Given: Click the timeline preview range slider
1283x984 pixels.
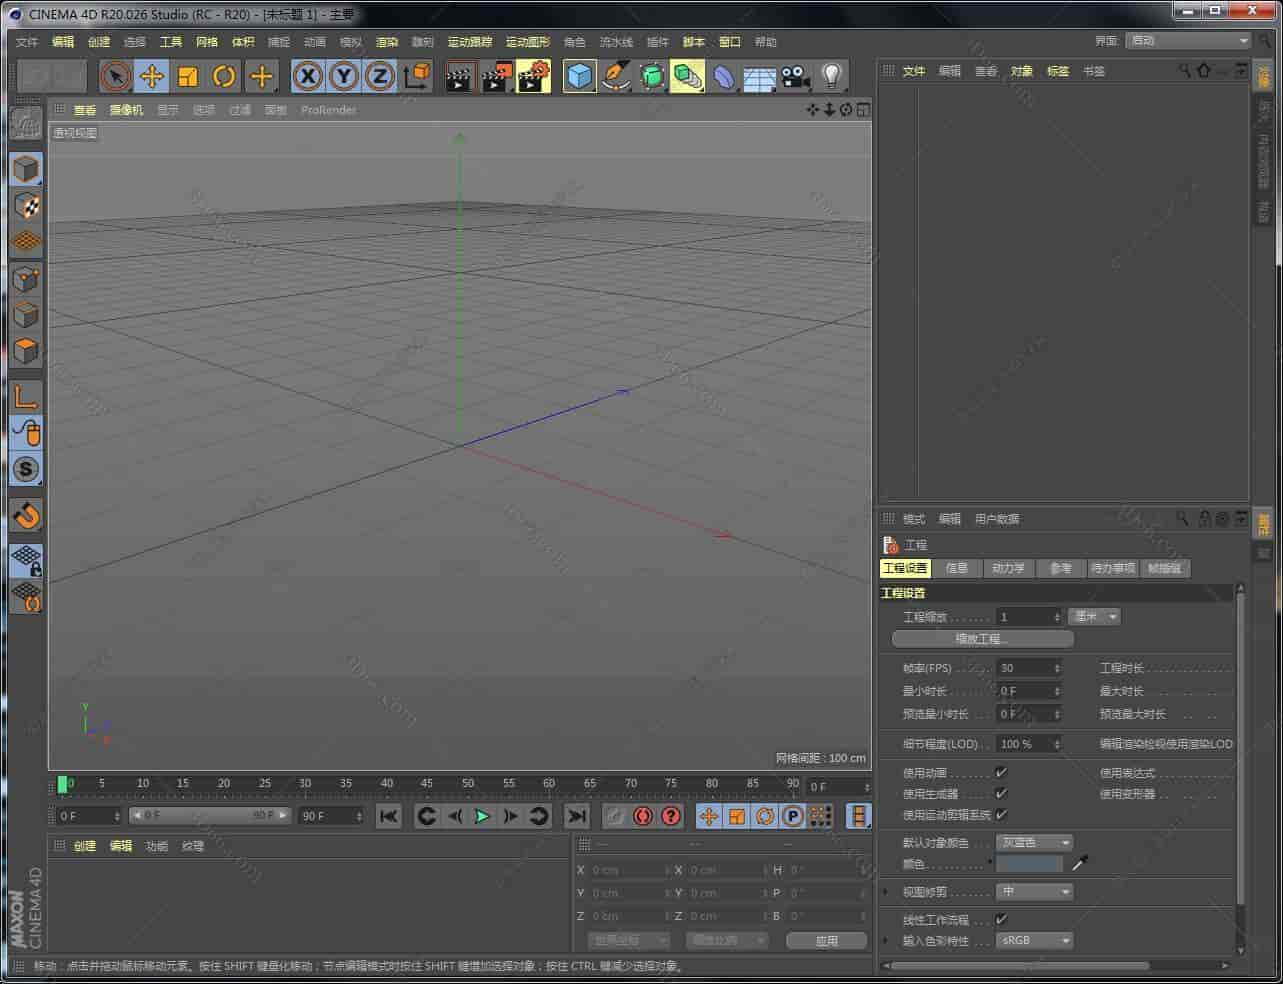Looking at the screenshot, I should pos(210,815).
